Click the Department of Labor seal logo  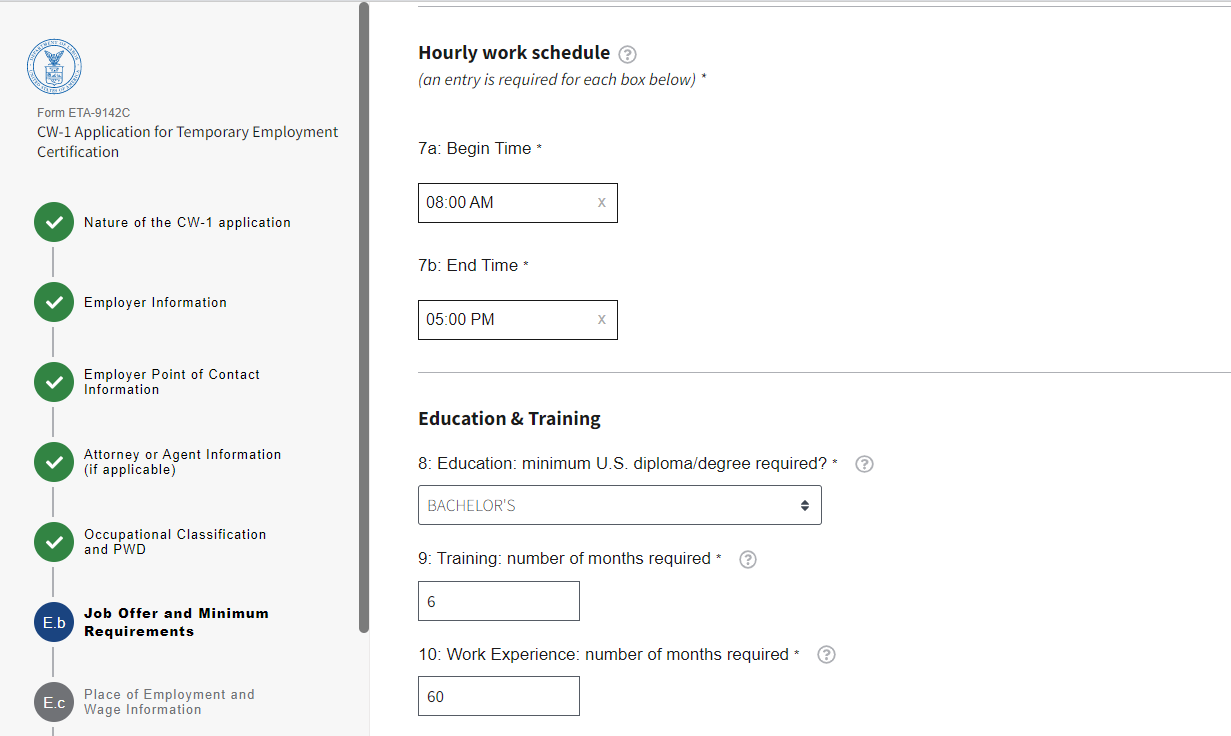tap(54, 67)
